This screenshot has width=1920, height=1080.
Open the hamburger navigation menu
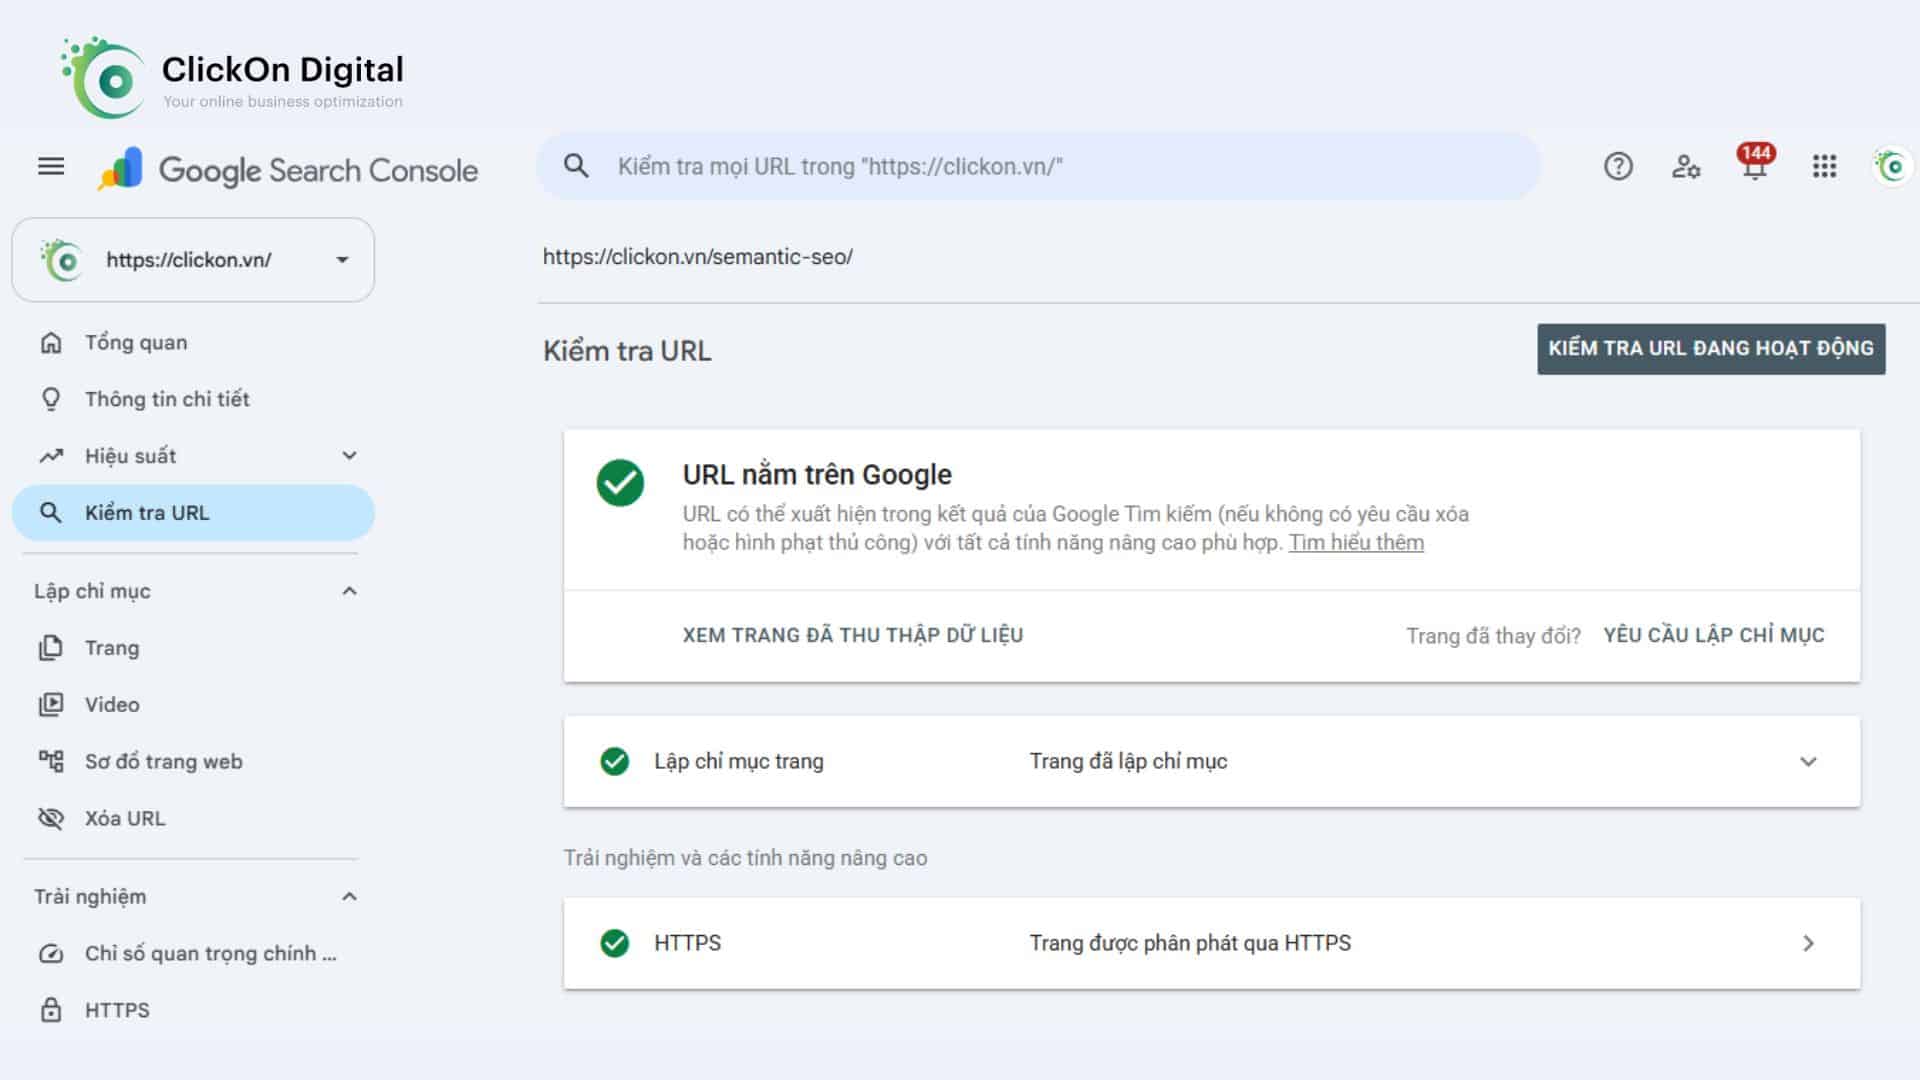pos(51,166)
